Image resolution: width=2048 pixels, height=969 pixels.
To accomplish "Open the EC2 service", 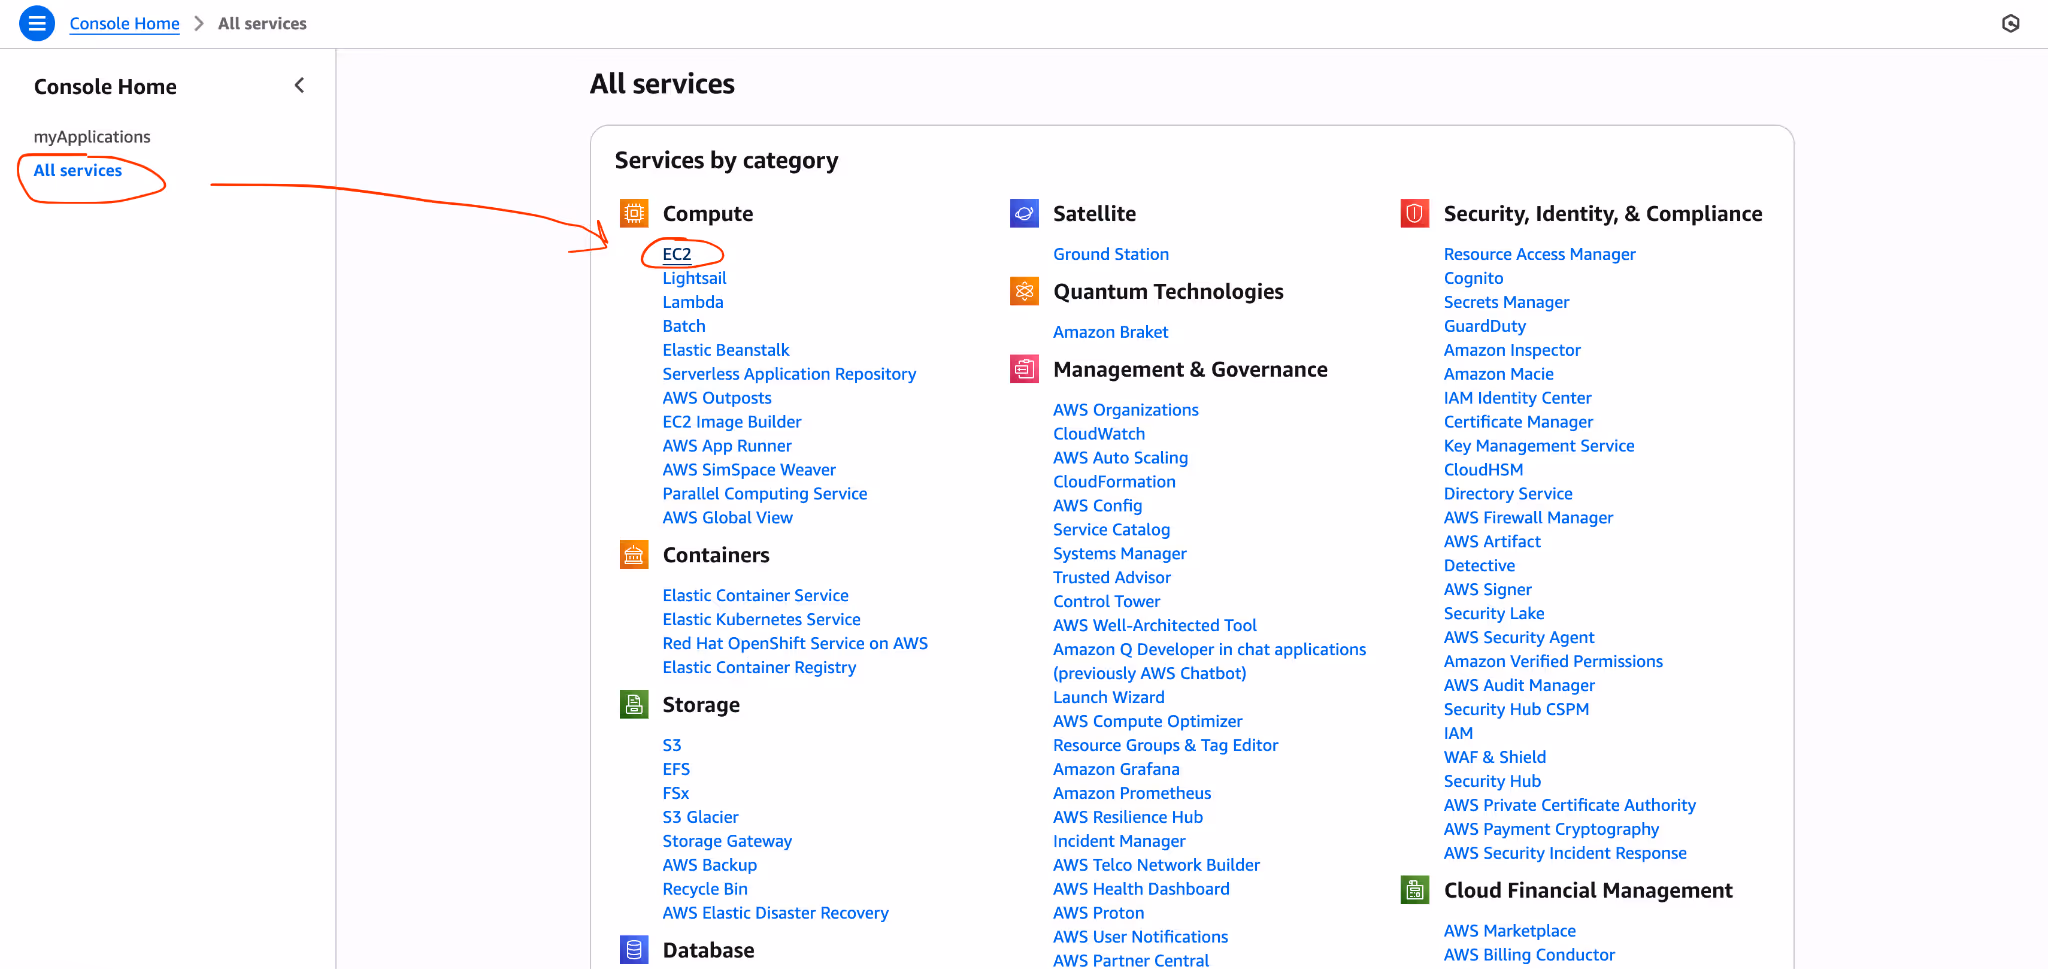I will tap(677, 254).
